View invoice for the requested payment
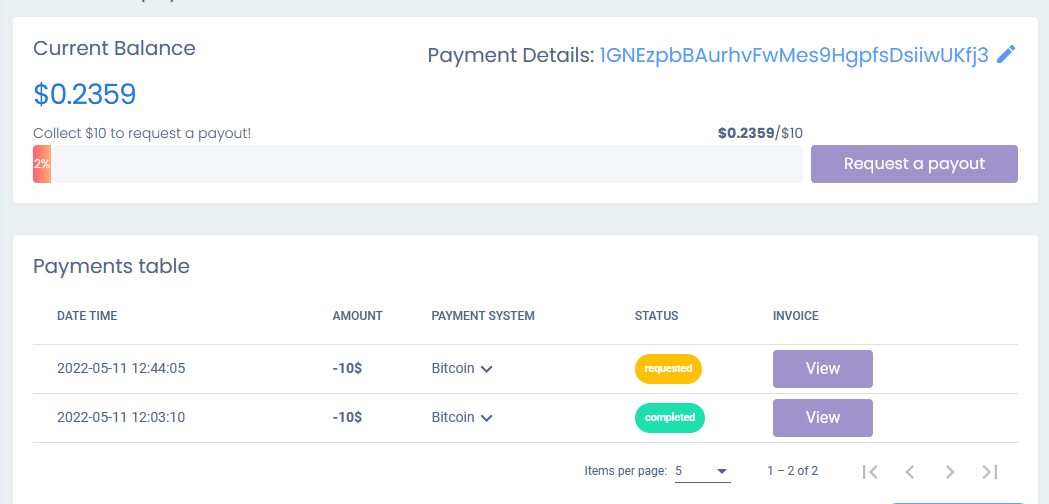Viewport: 1049px width, 504px height. pyautogui.click(x=822, y=369)
